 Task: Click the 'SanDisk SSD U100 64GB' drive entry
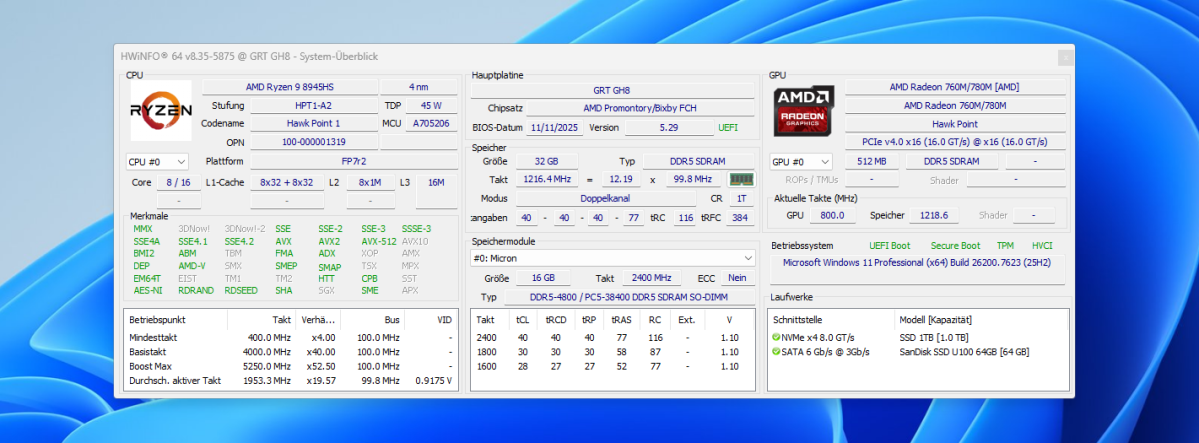964,352
